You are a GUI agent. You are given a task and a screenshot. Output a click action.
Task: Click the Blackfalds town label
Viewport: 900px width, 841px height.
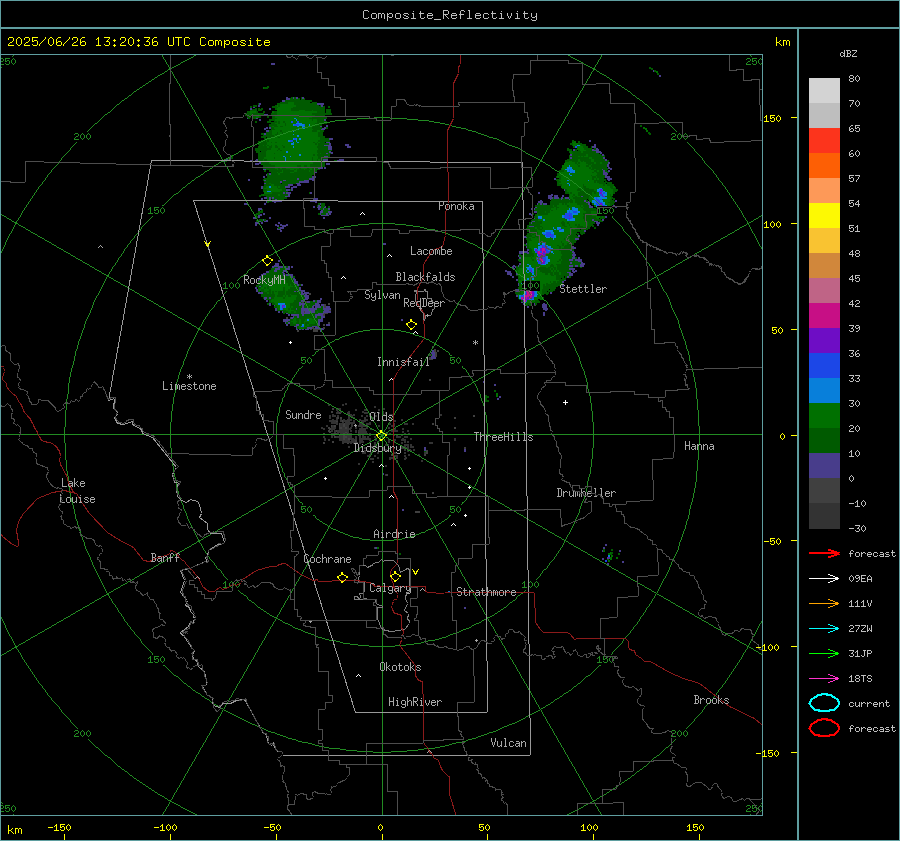(x=425, y=277)
